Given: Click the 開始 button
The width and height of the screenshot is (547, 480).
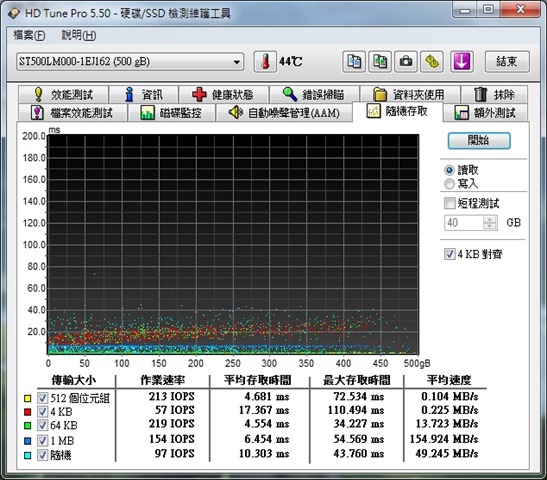Looking at the screenshot, I should (479, 141).
